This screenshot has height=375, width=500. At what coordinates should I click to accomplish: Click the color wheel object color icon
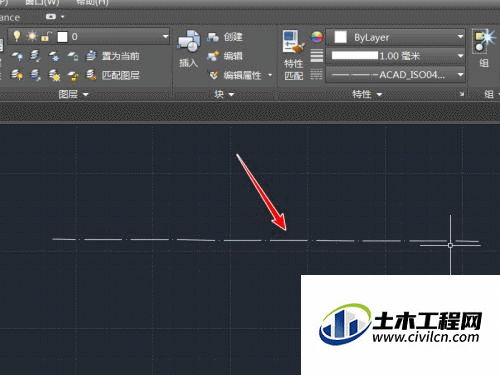317,37
